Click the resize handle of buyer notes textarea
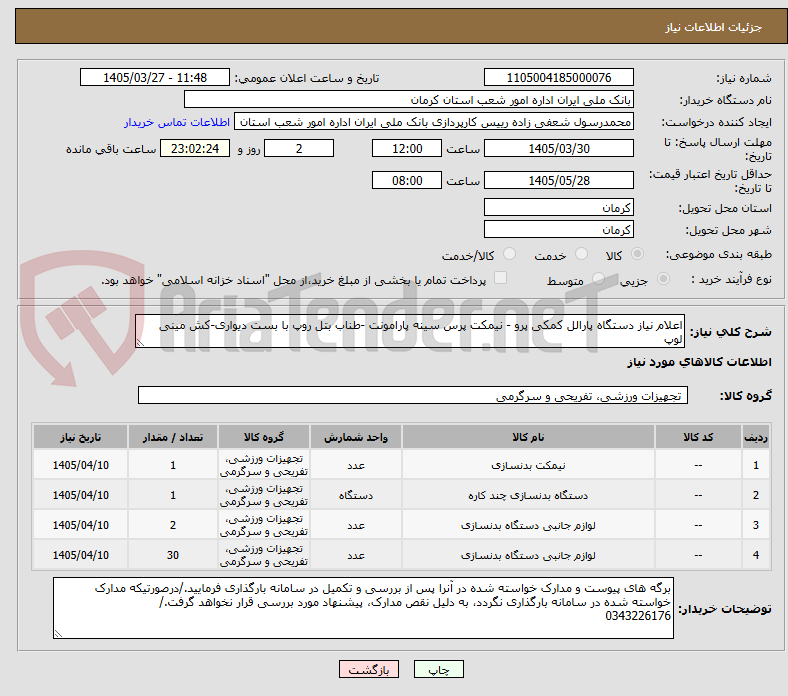 click(x=58, y=634)
